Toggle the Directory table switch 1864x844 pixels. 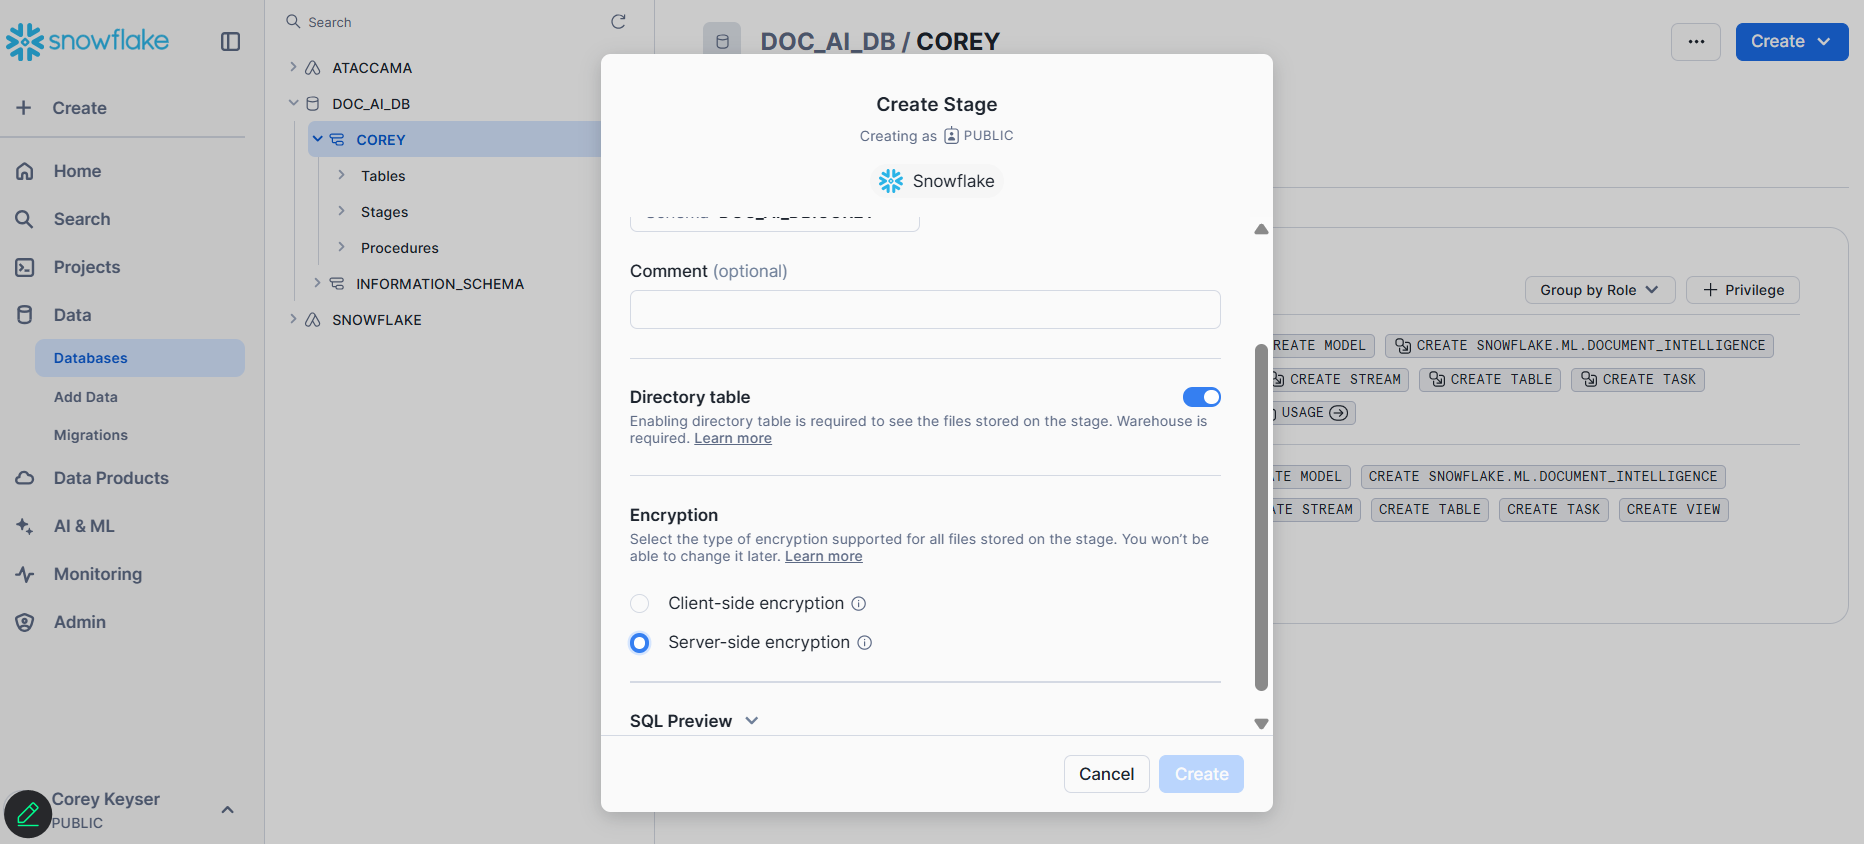coord(1201,397)
